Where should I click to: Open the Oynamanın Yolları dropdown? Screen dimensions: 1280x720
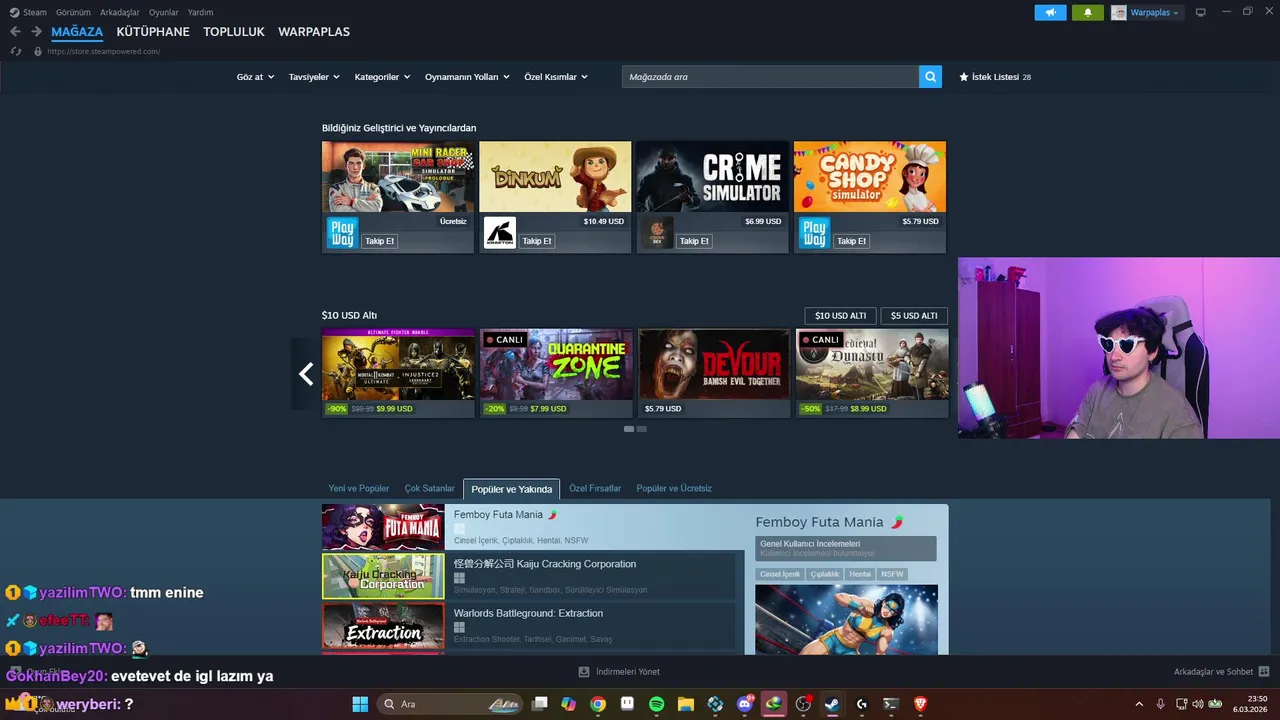[x=467, y=77]
